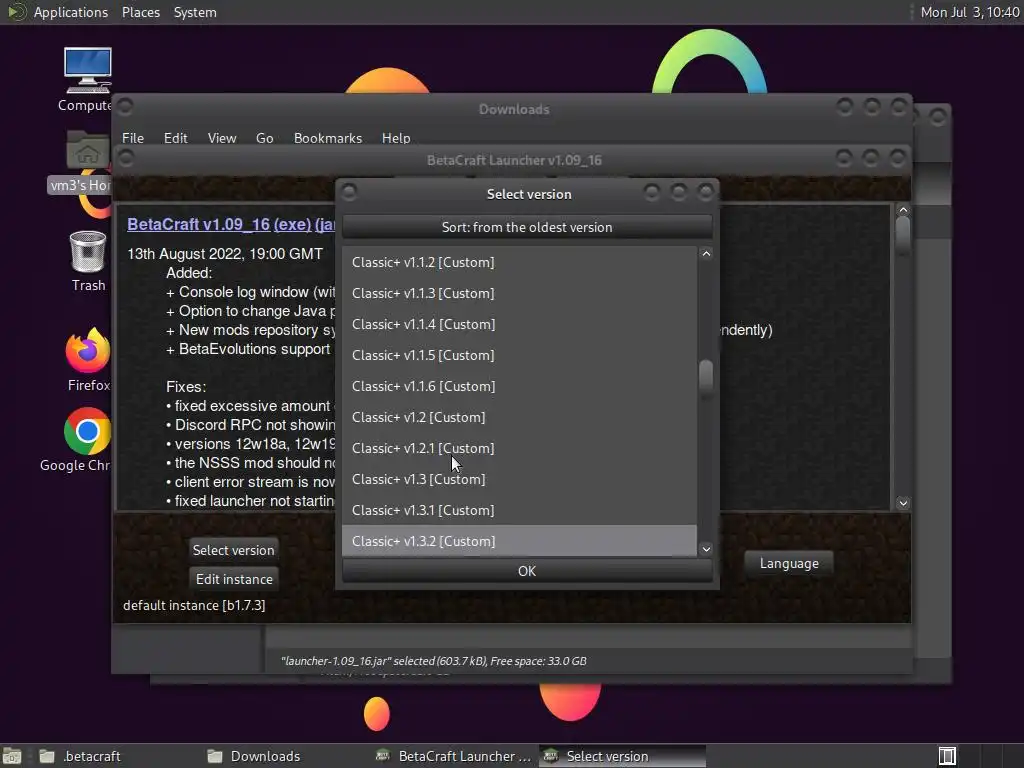Click changelog panel scroll up arrow
Image resolution: width=1024 pixels, height=768 pixels.
click(x=903, y=210)
